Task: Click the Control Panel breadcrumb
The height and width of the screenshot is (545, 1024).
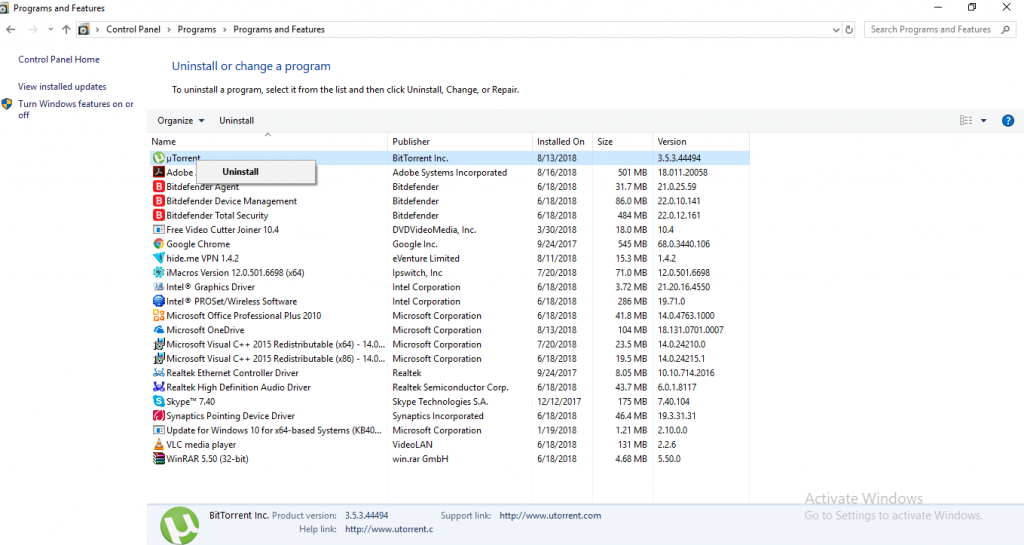Action: pyautogui.click(x=133, y=29)
